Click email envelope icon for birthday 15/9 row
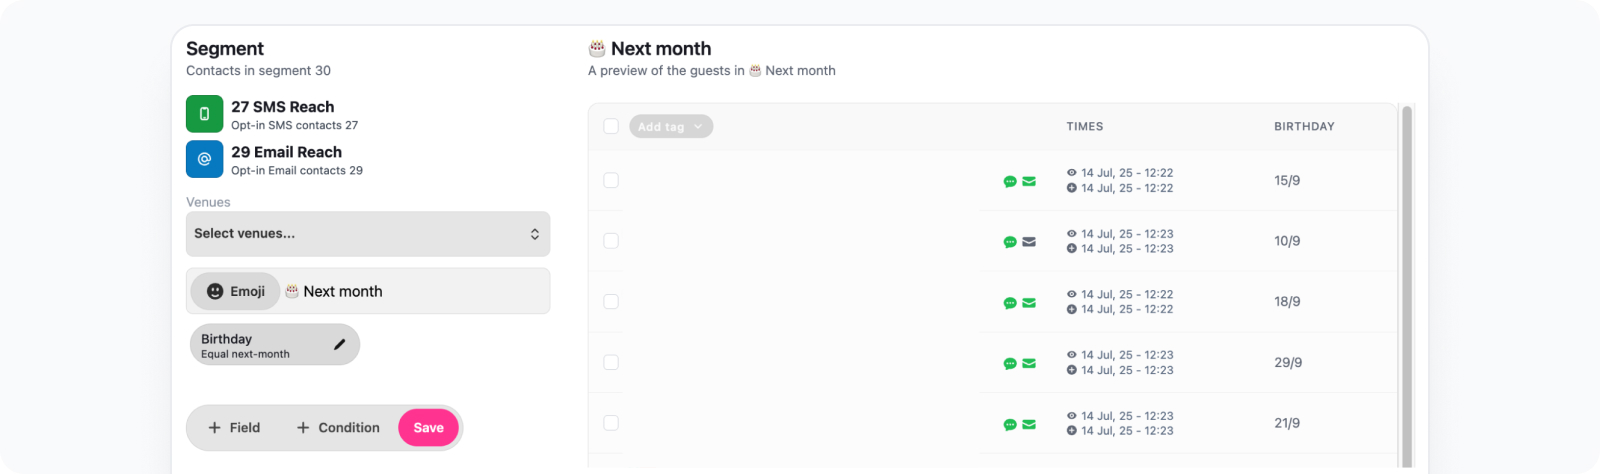Viewport: 1600px width, 474px height. [1029, 181]
